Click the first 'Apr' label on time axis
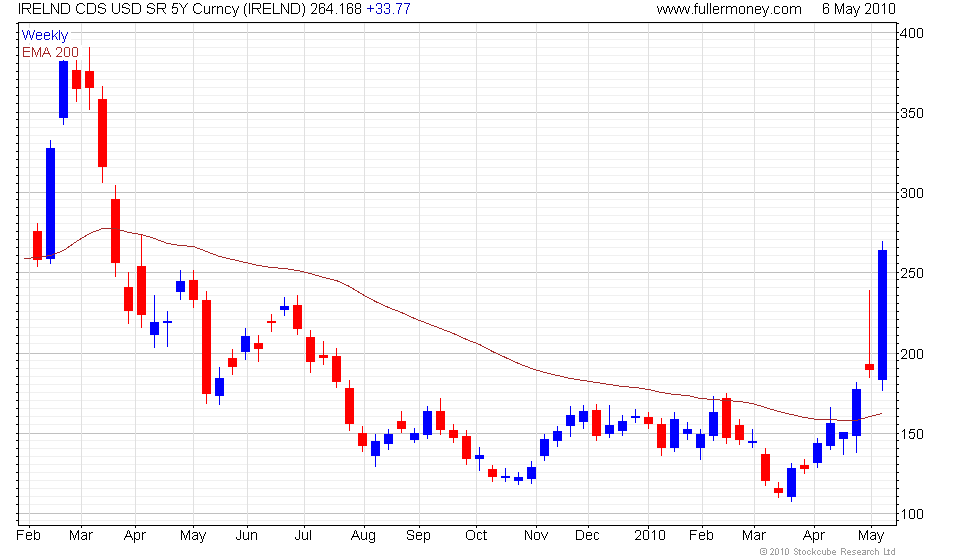This screenshot has width=980, height=560. point(134,536)
